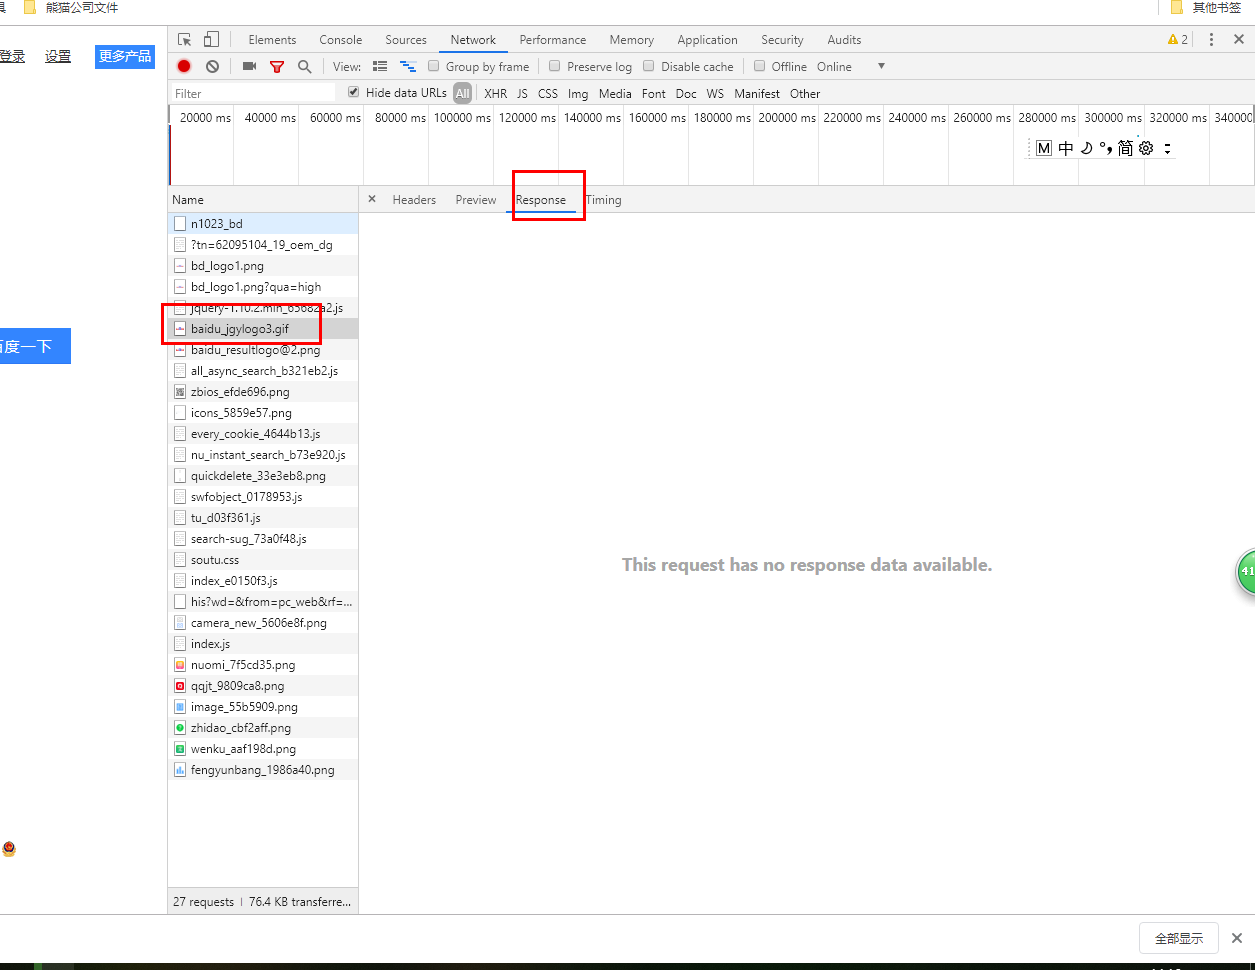Toggle the device emulation icon

coord(209,37)
